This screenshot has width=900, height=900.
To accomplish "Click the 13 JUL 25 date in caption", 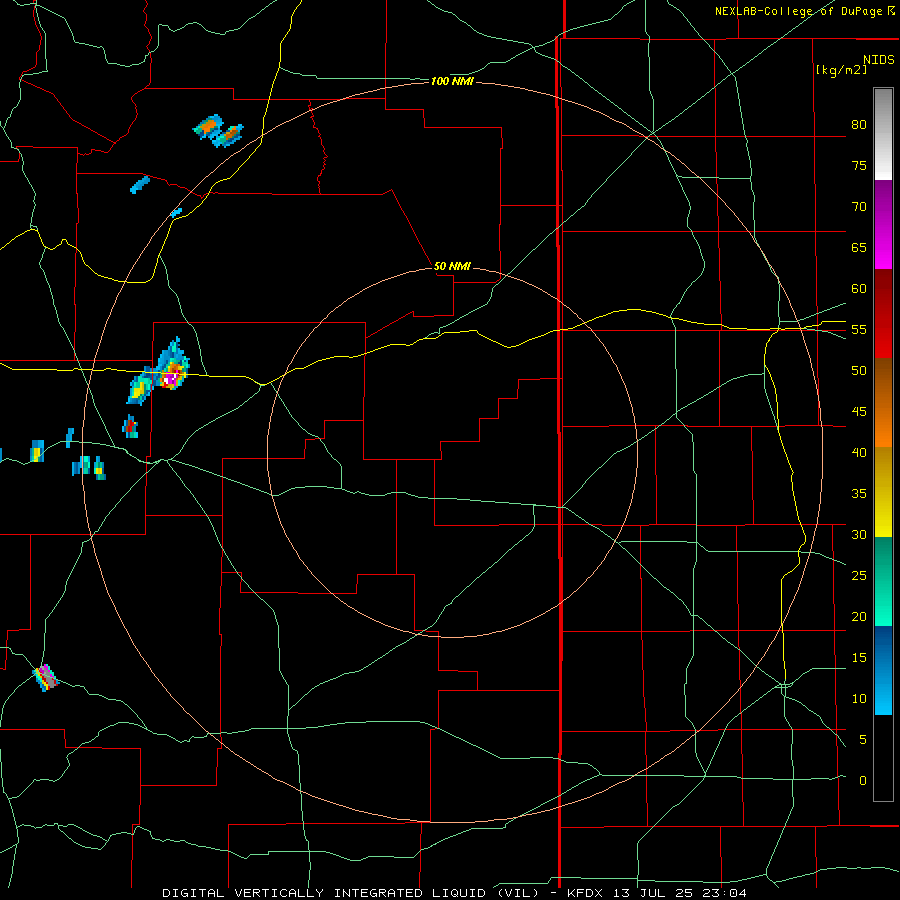I will [x=656, y=893].
